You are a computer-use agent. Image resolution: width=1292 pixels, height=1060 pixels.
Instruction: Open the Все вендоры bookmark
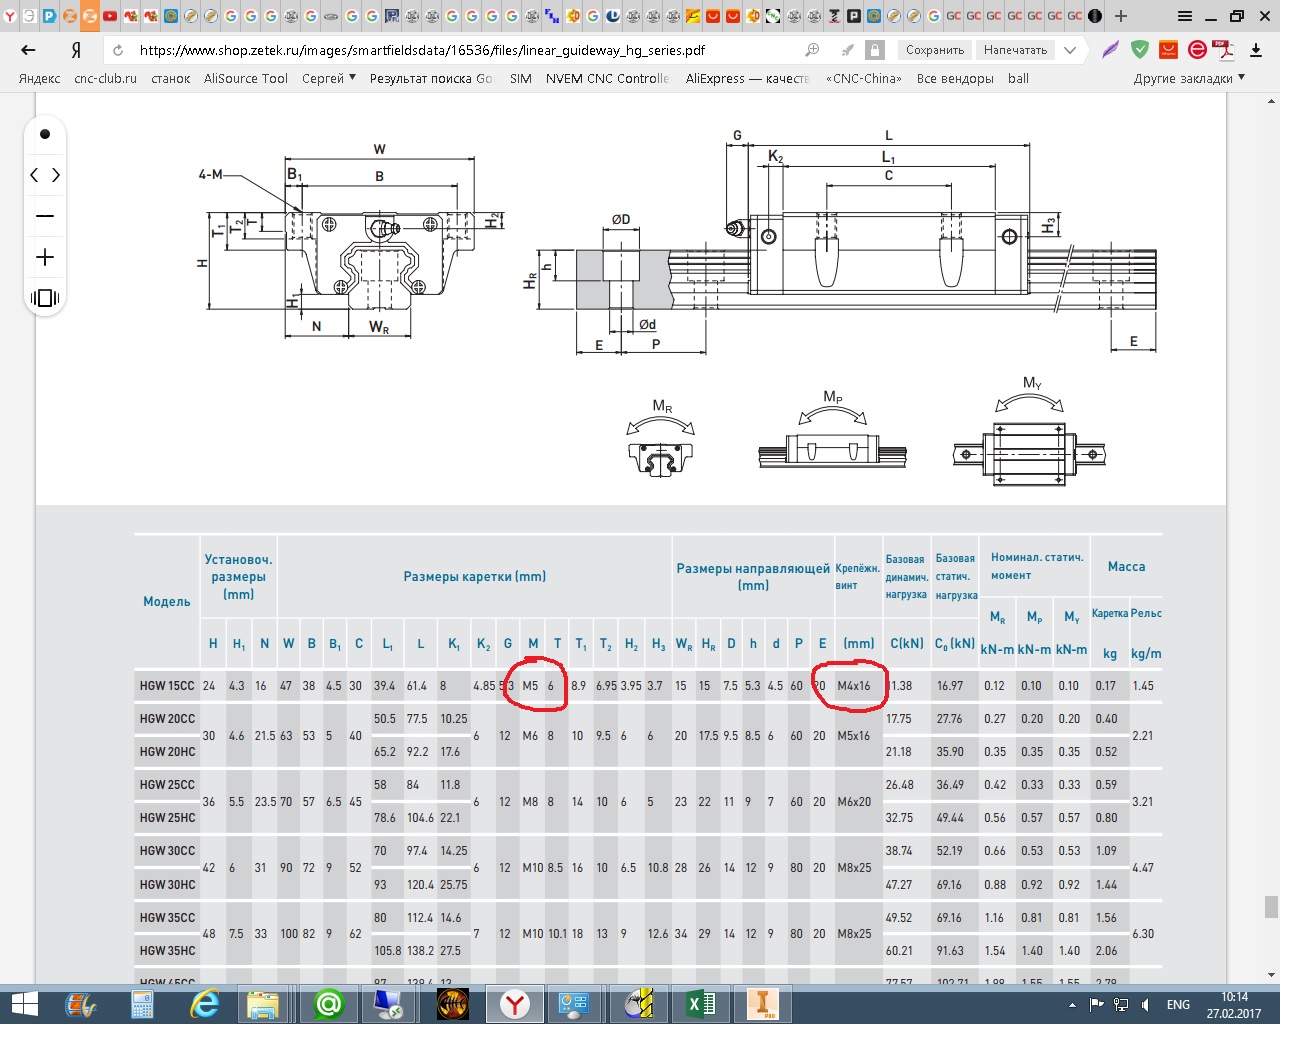click(x=955, y=78)
